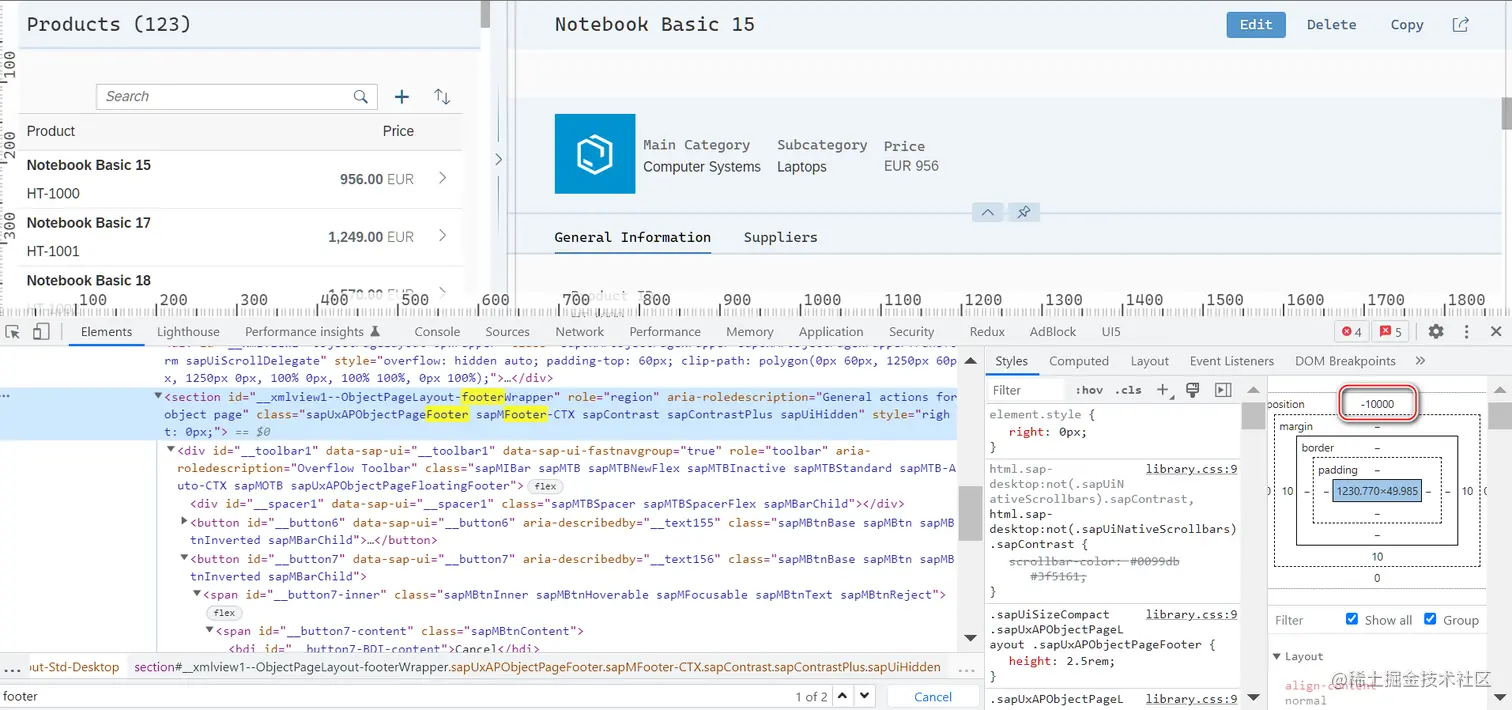Click the 1230.770×49.985 content box
Image resolution: width=1512 pixels, height=710 pixels.
[x=1377, y=491]
